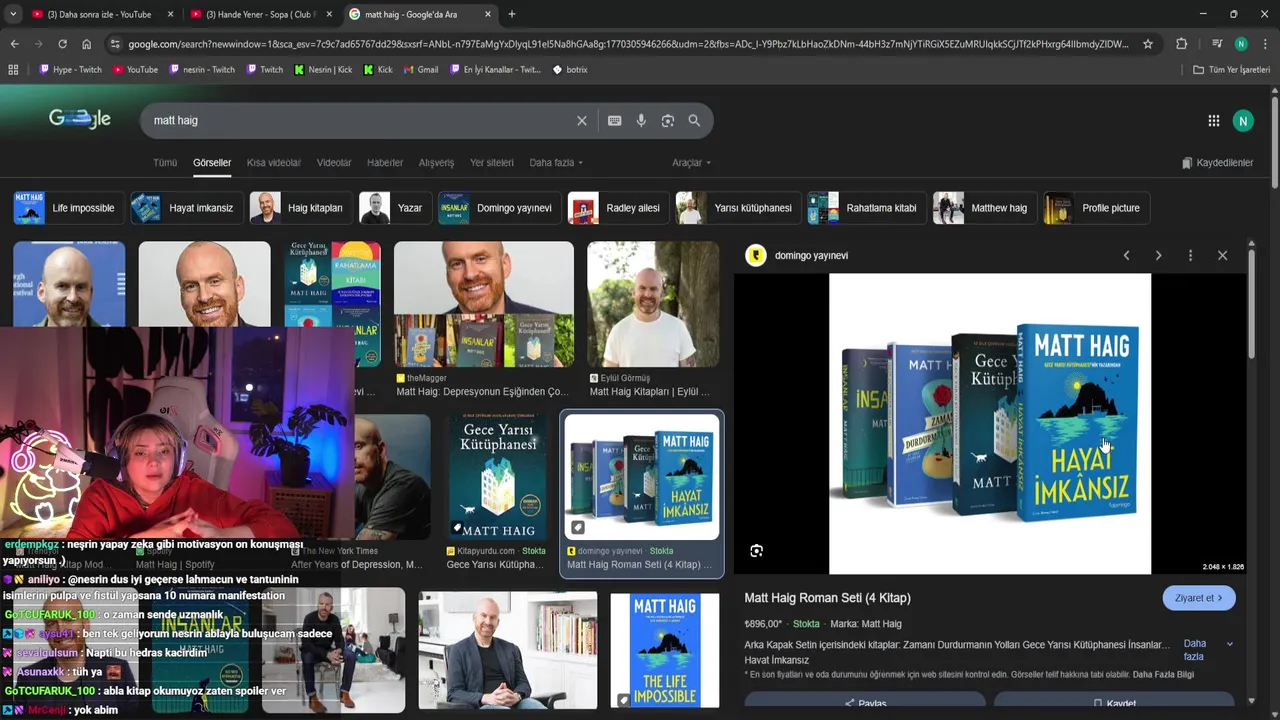Open Tüm Yer İşaretleri bookmarks folder

pos(1231,70)
